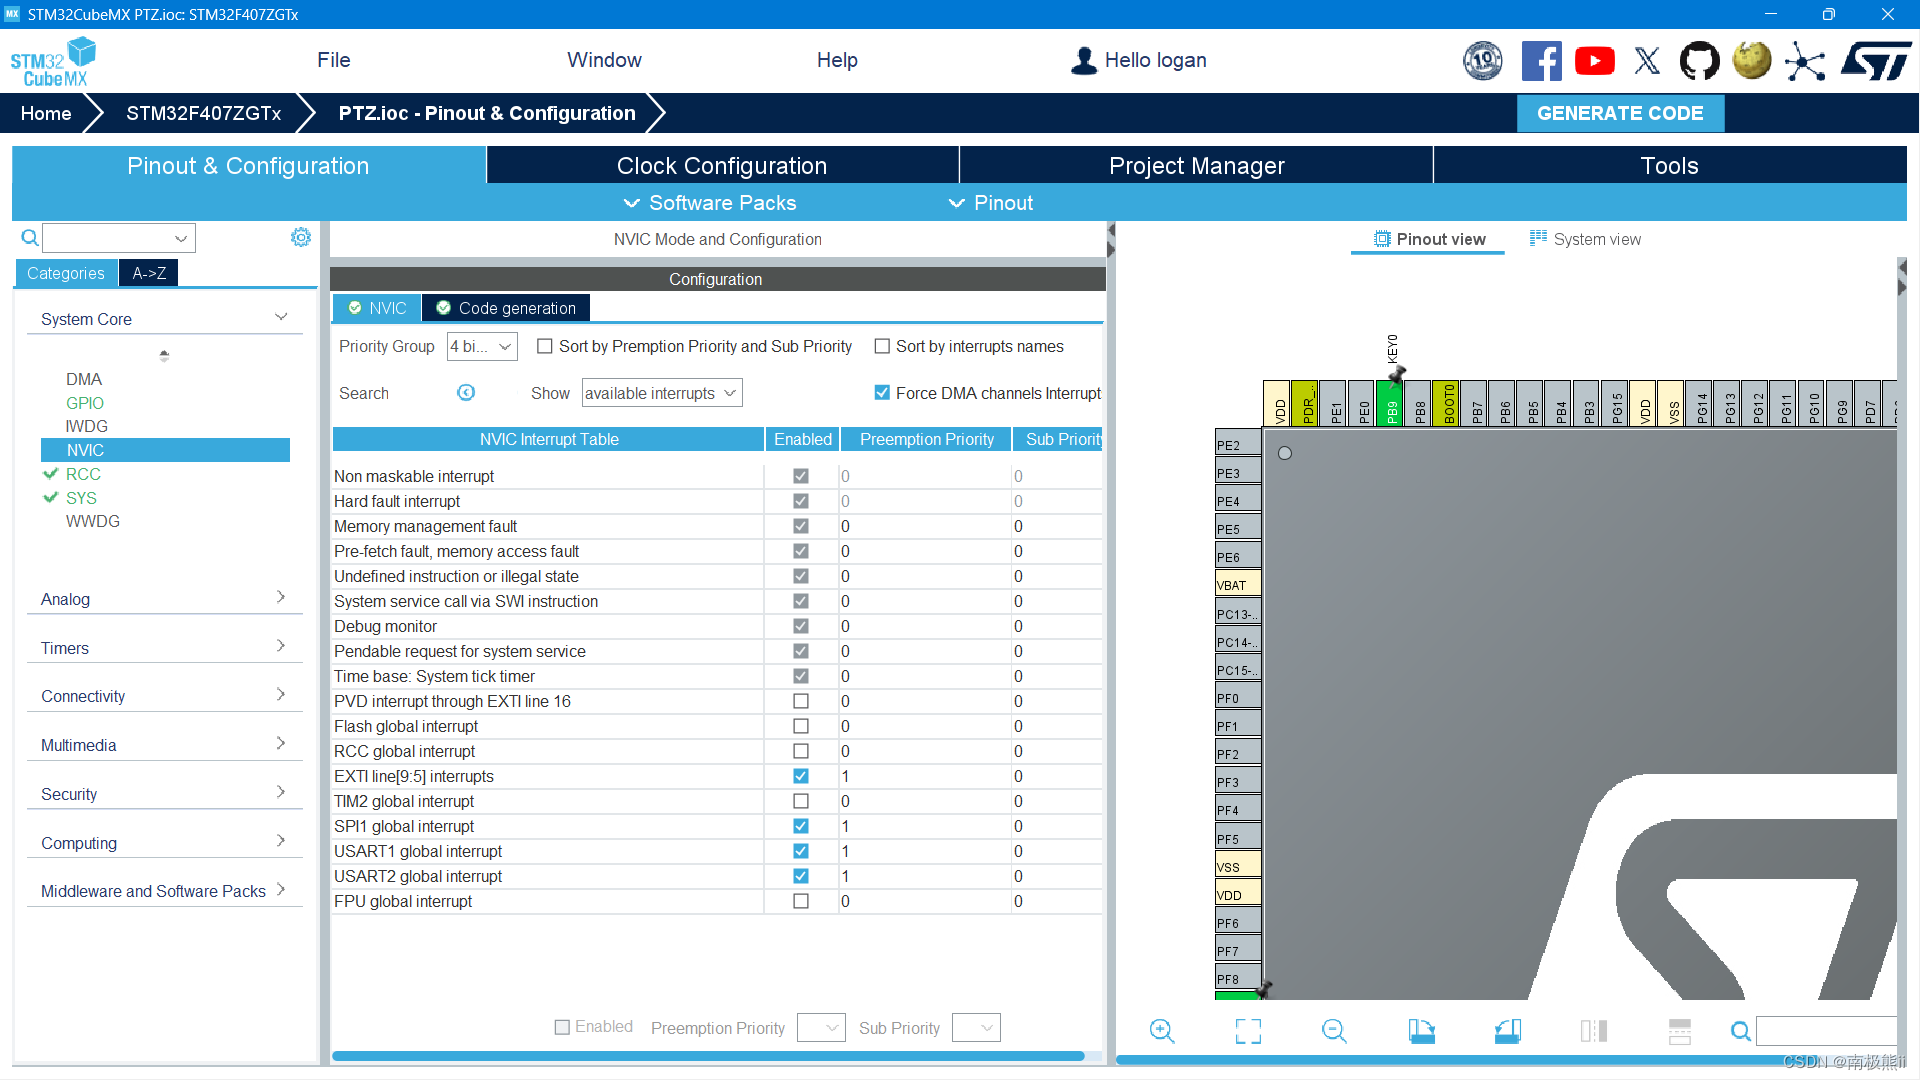Open the File menu
Viewport: 1920px width, 1080px height.
334,60
